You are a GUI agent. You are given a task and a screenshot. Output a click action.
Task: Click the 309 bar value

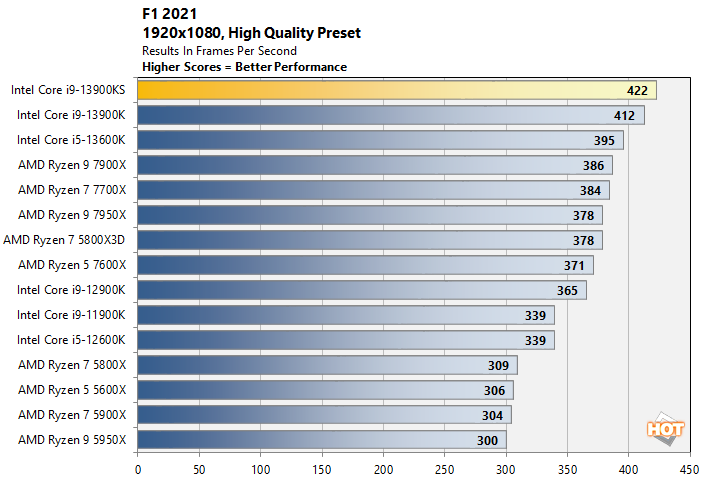click(498, 366)
